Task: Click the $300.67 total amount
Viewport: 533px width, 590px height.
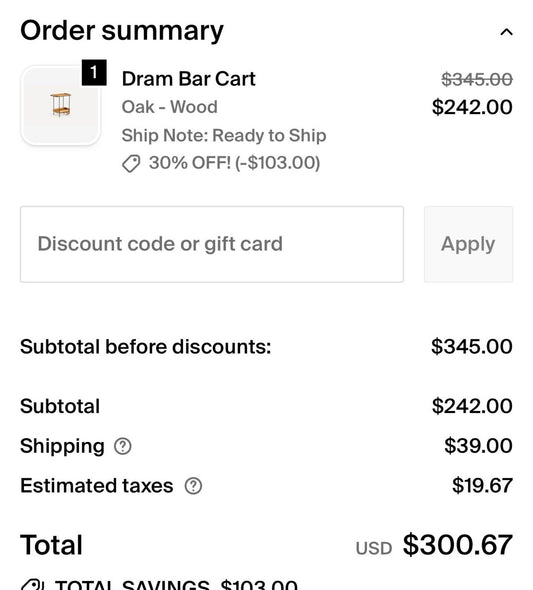Action: coord(458,544)
